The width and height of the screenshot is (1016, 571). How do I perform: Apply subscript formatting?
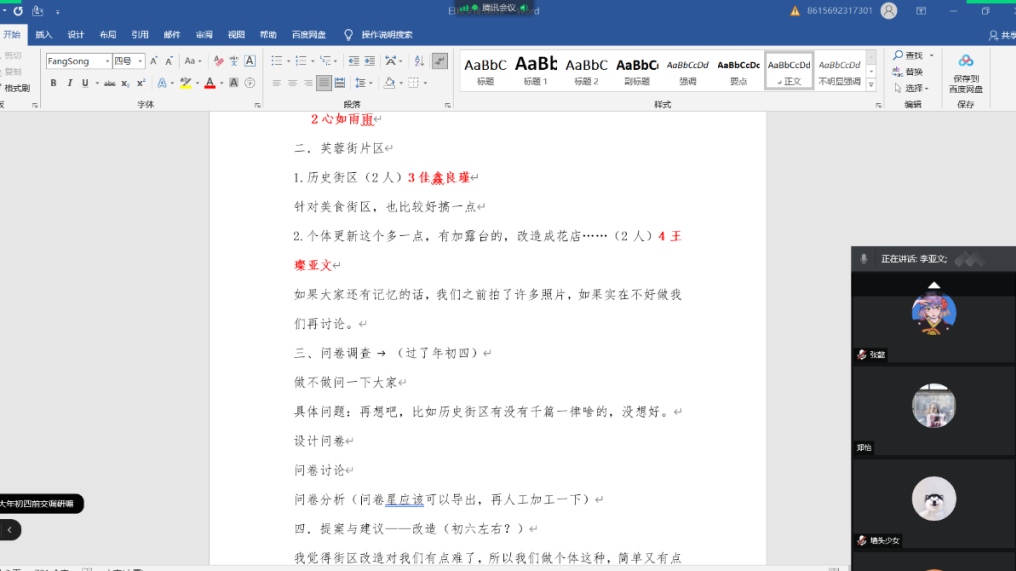point(126,83)
